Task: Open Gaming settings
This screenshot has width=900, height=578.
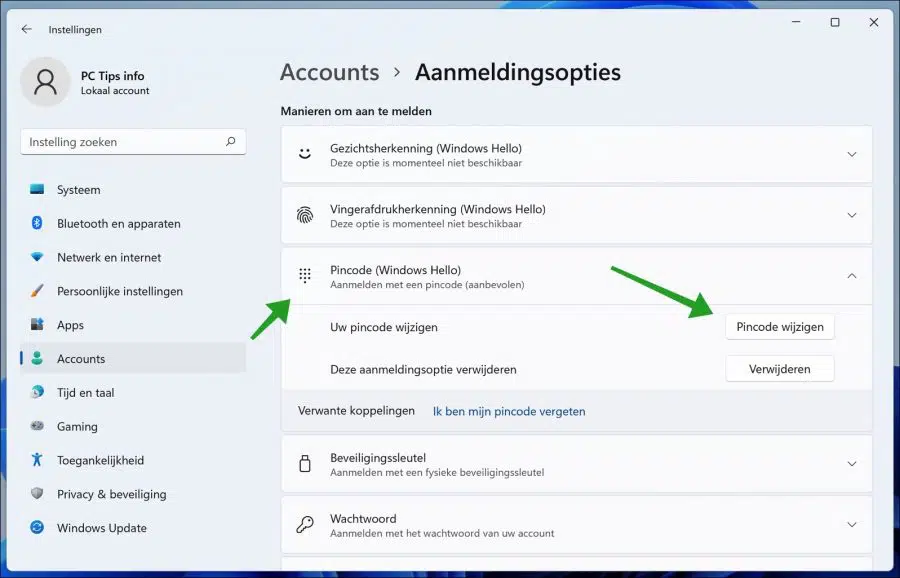Action: click(x=133, y=427)
